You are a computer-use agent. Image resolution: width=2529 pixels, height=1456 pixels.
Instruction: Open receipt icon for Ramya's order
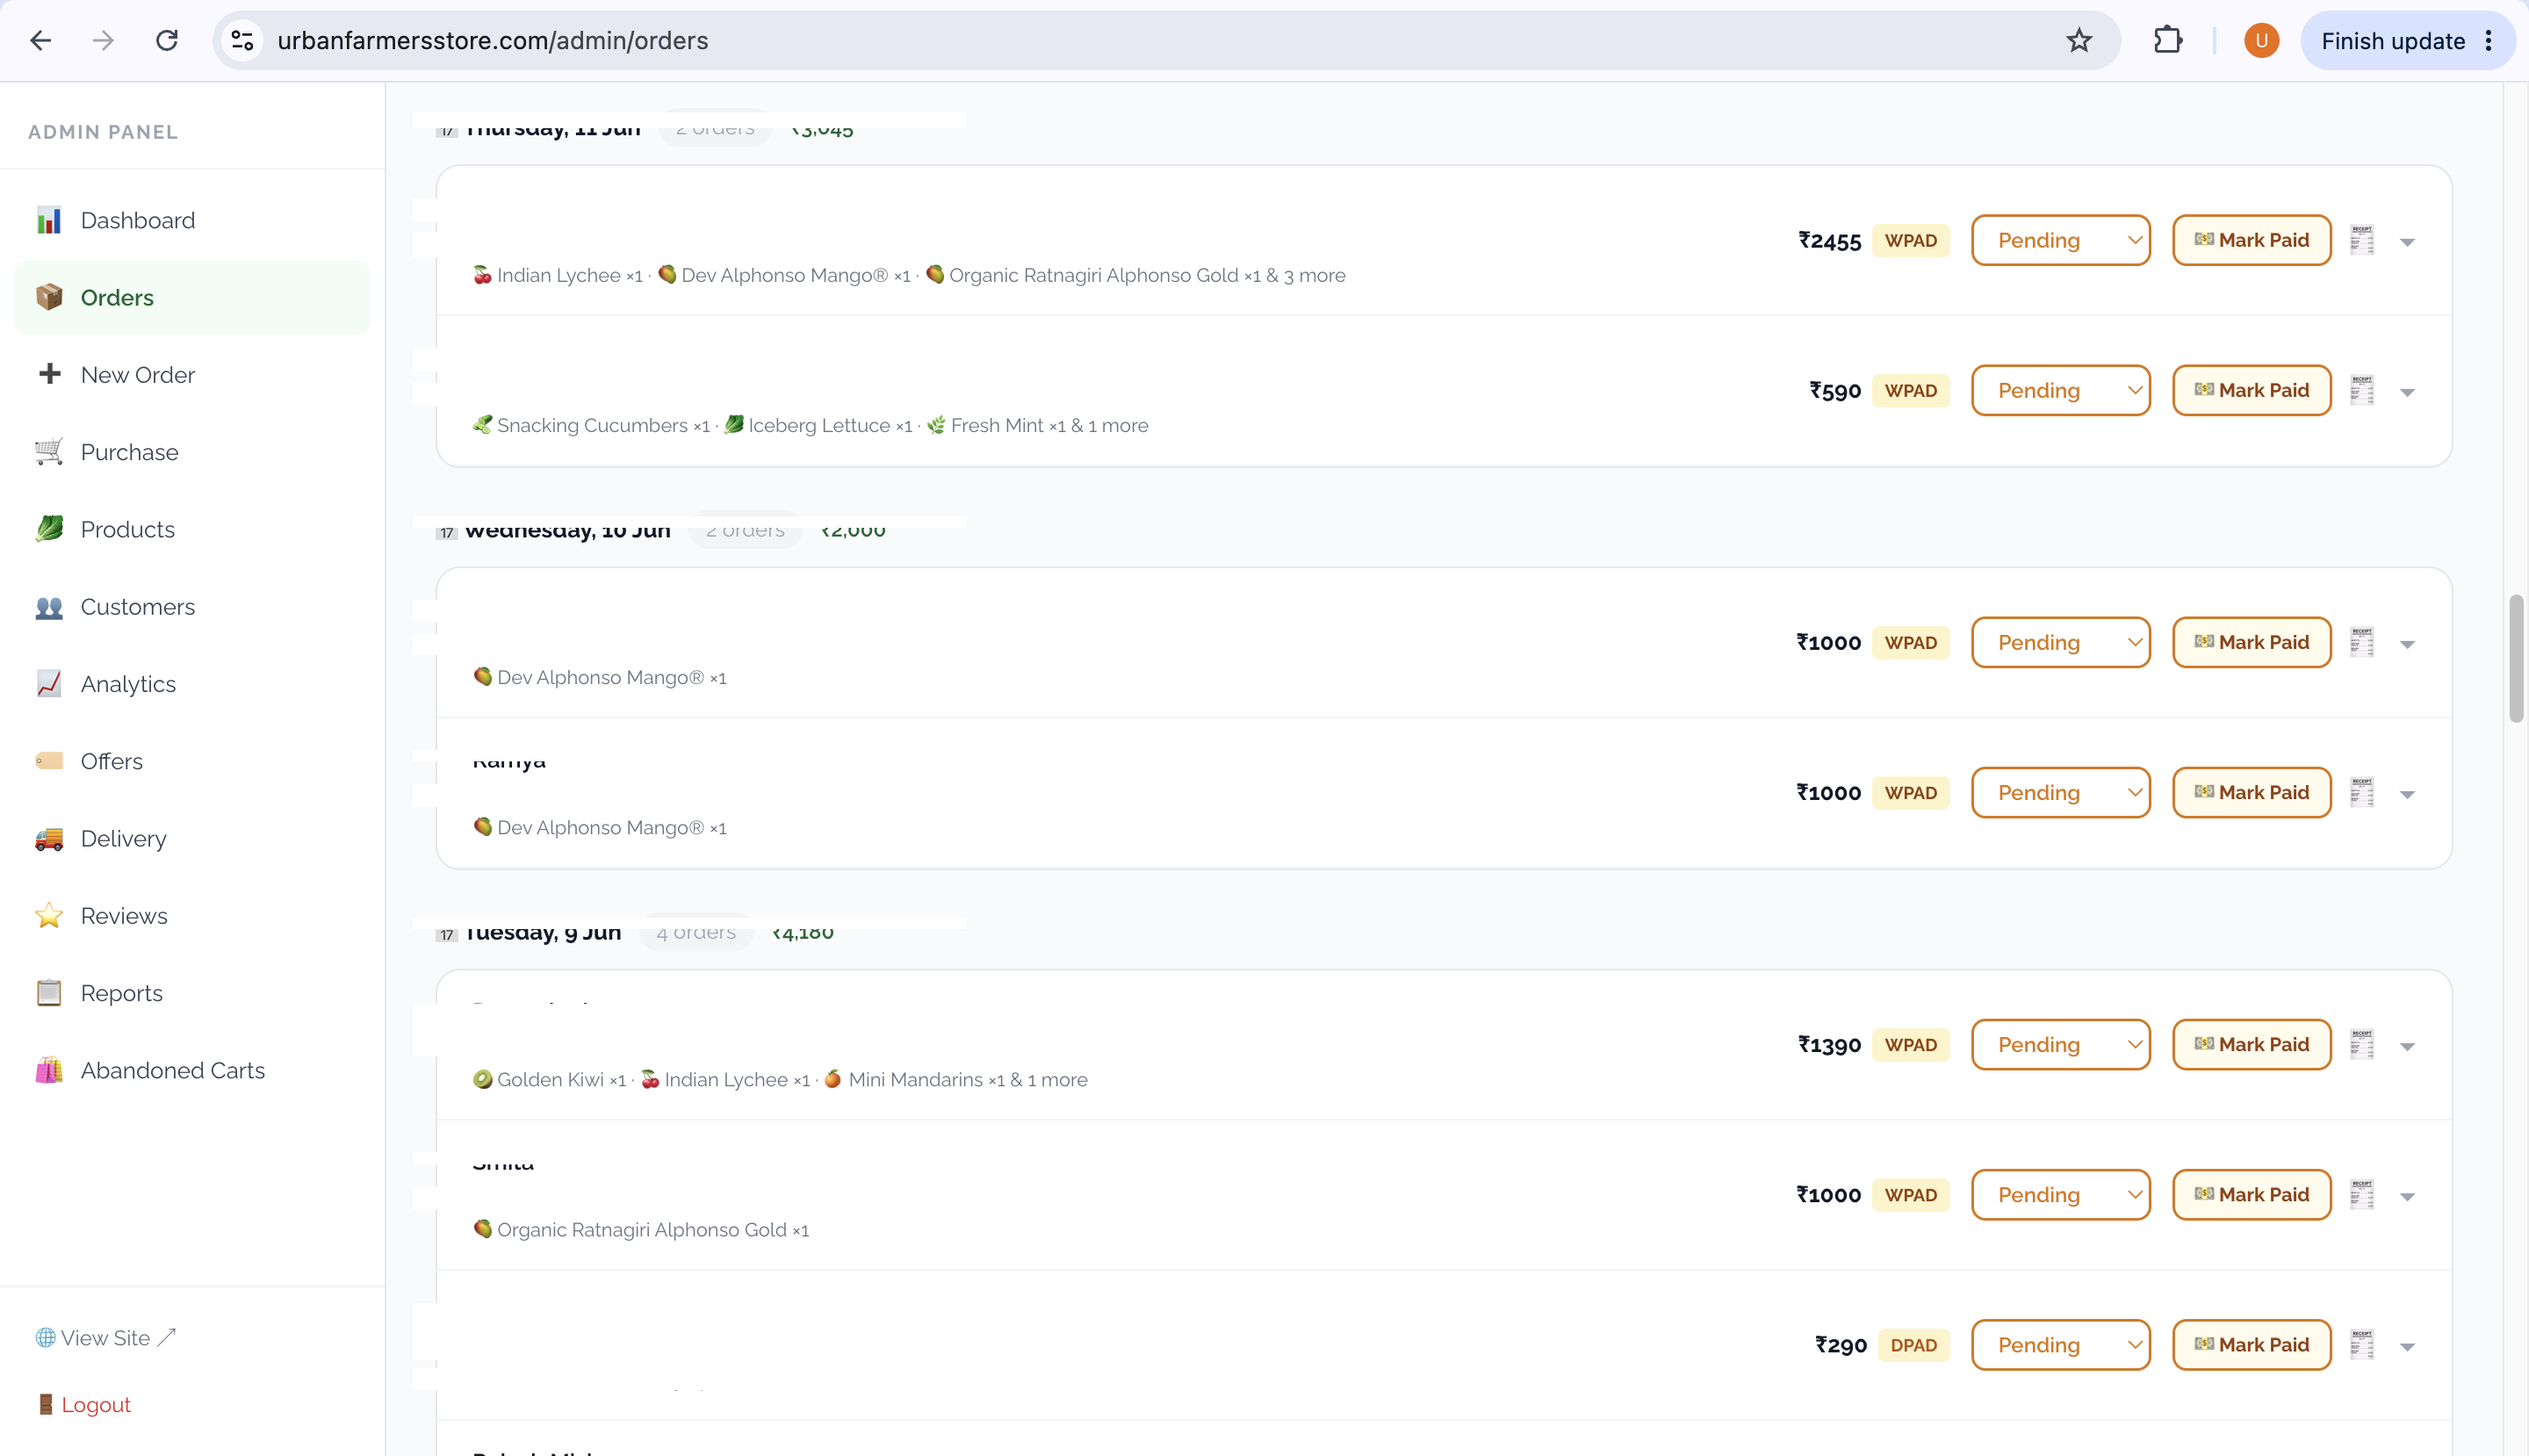[2362, 792]
